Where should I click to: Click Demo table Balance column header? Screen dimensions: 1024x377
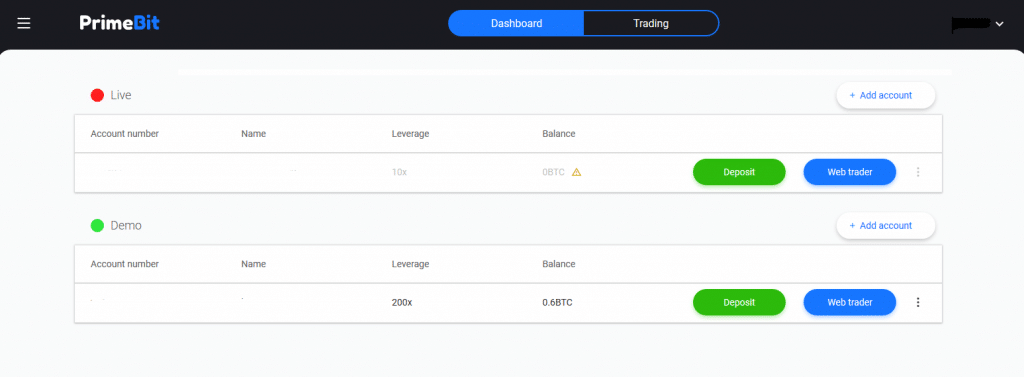click(x=558, y=264)
